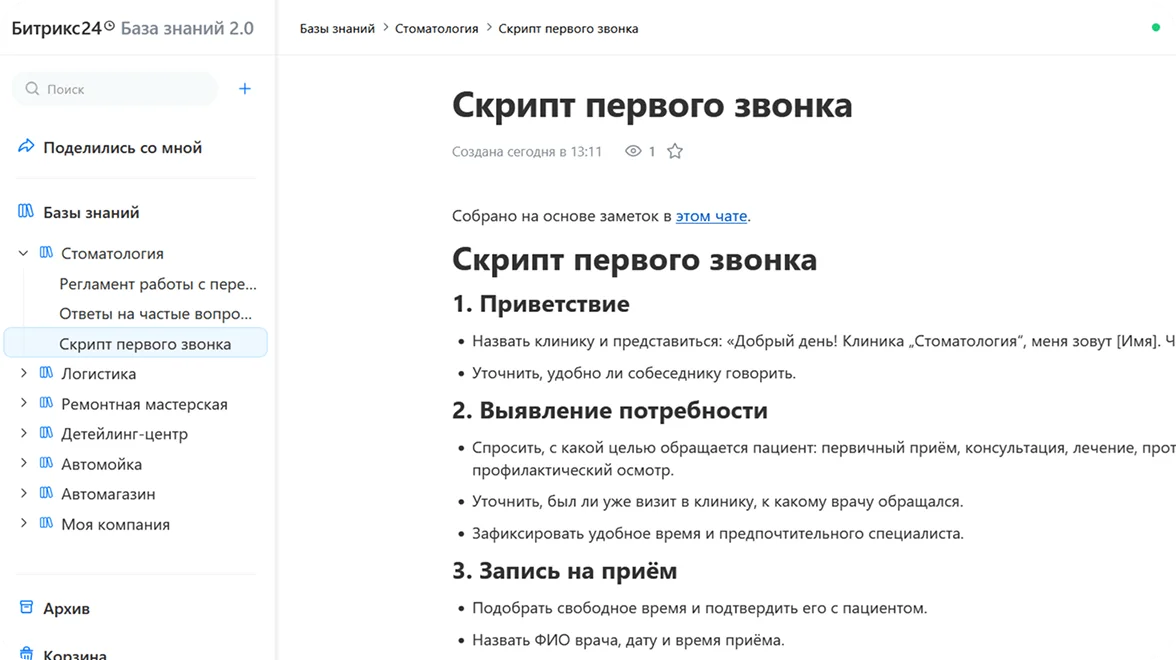Image resolution: width=1176 pixels, height=660 pixels.
Task: Click the 2. Выявление потребности heading
Action: [610, 410]
